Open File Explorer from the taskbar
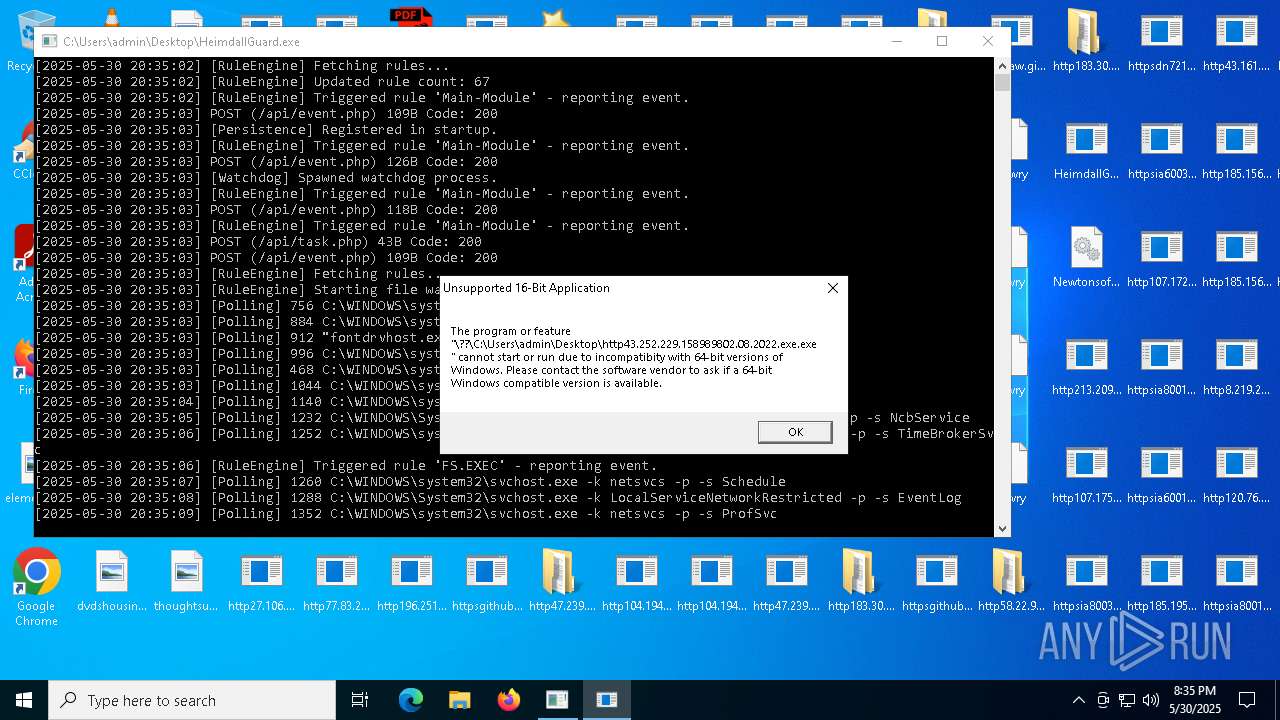The height and width of the screenshot is (720, 1280). (459, 700)
